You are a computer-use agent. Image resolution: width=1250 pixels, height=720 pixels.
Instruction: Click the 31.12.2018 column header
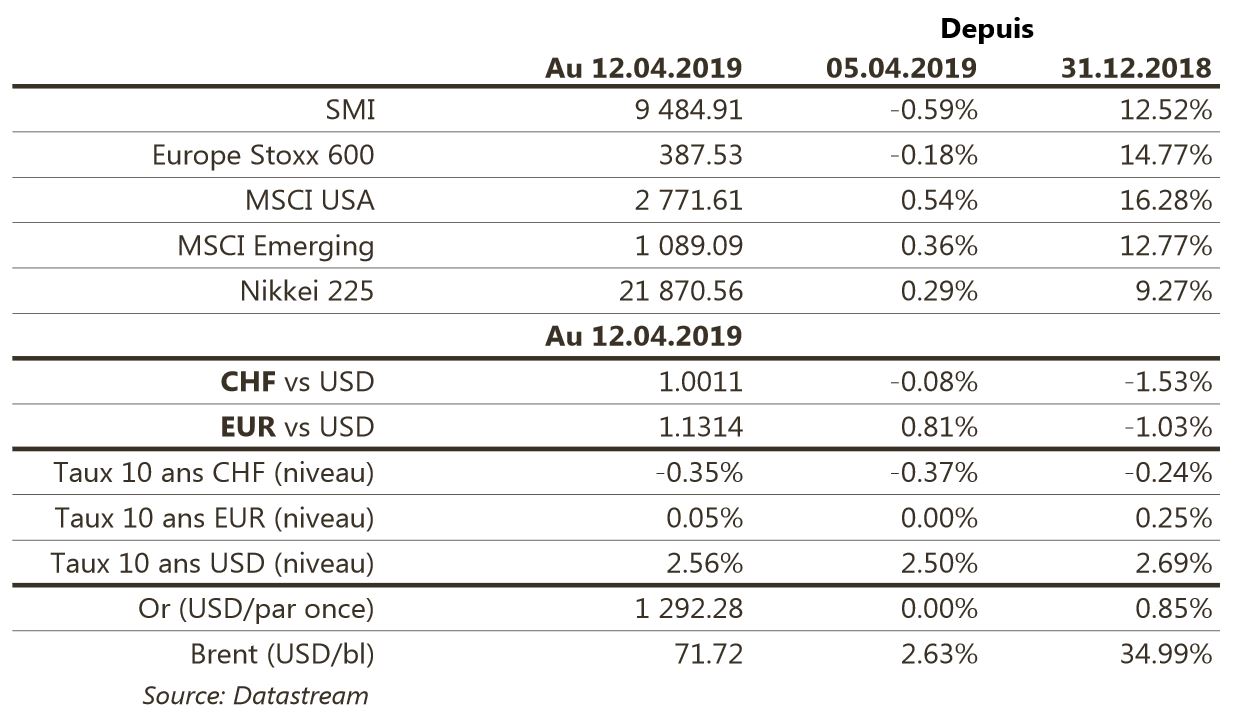tap(1136, 68)
